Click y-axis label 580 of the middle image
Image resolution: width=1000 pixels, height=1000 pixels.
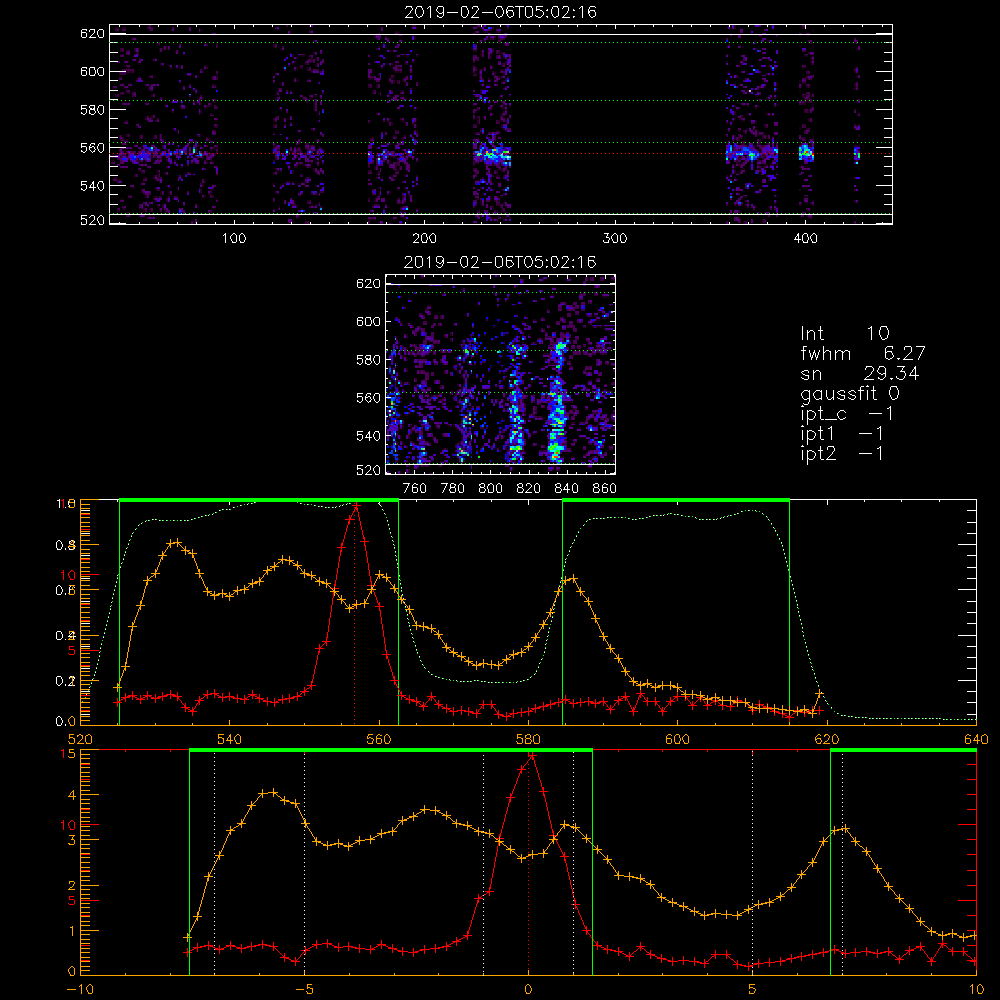pyautogui.click(x=368, y=360)
